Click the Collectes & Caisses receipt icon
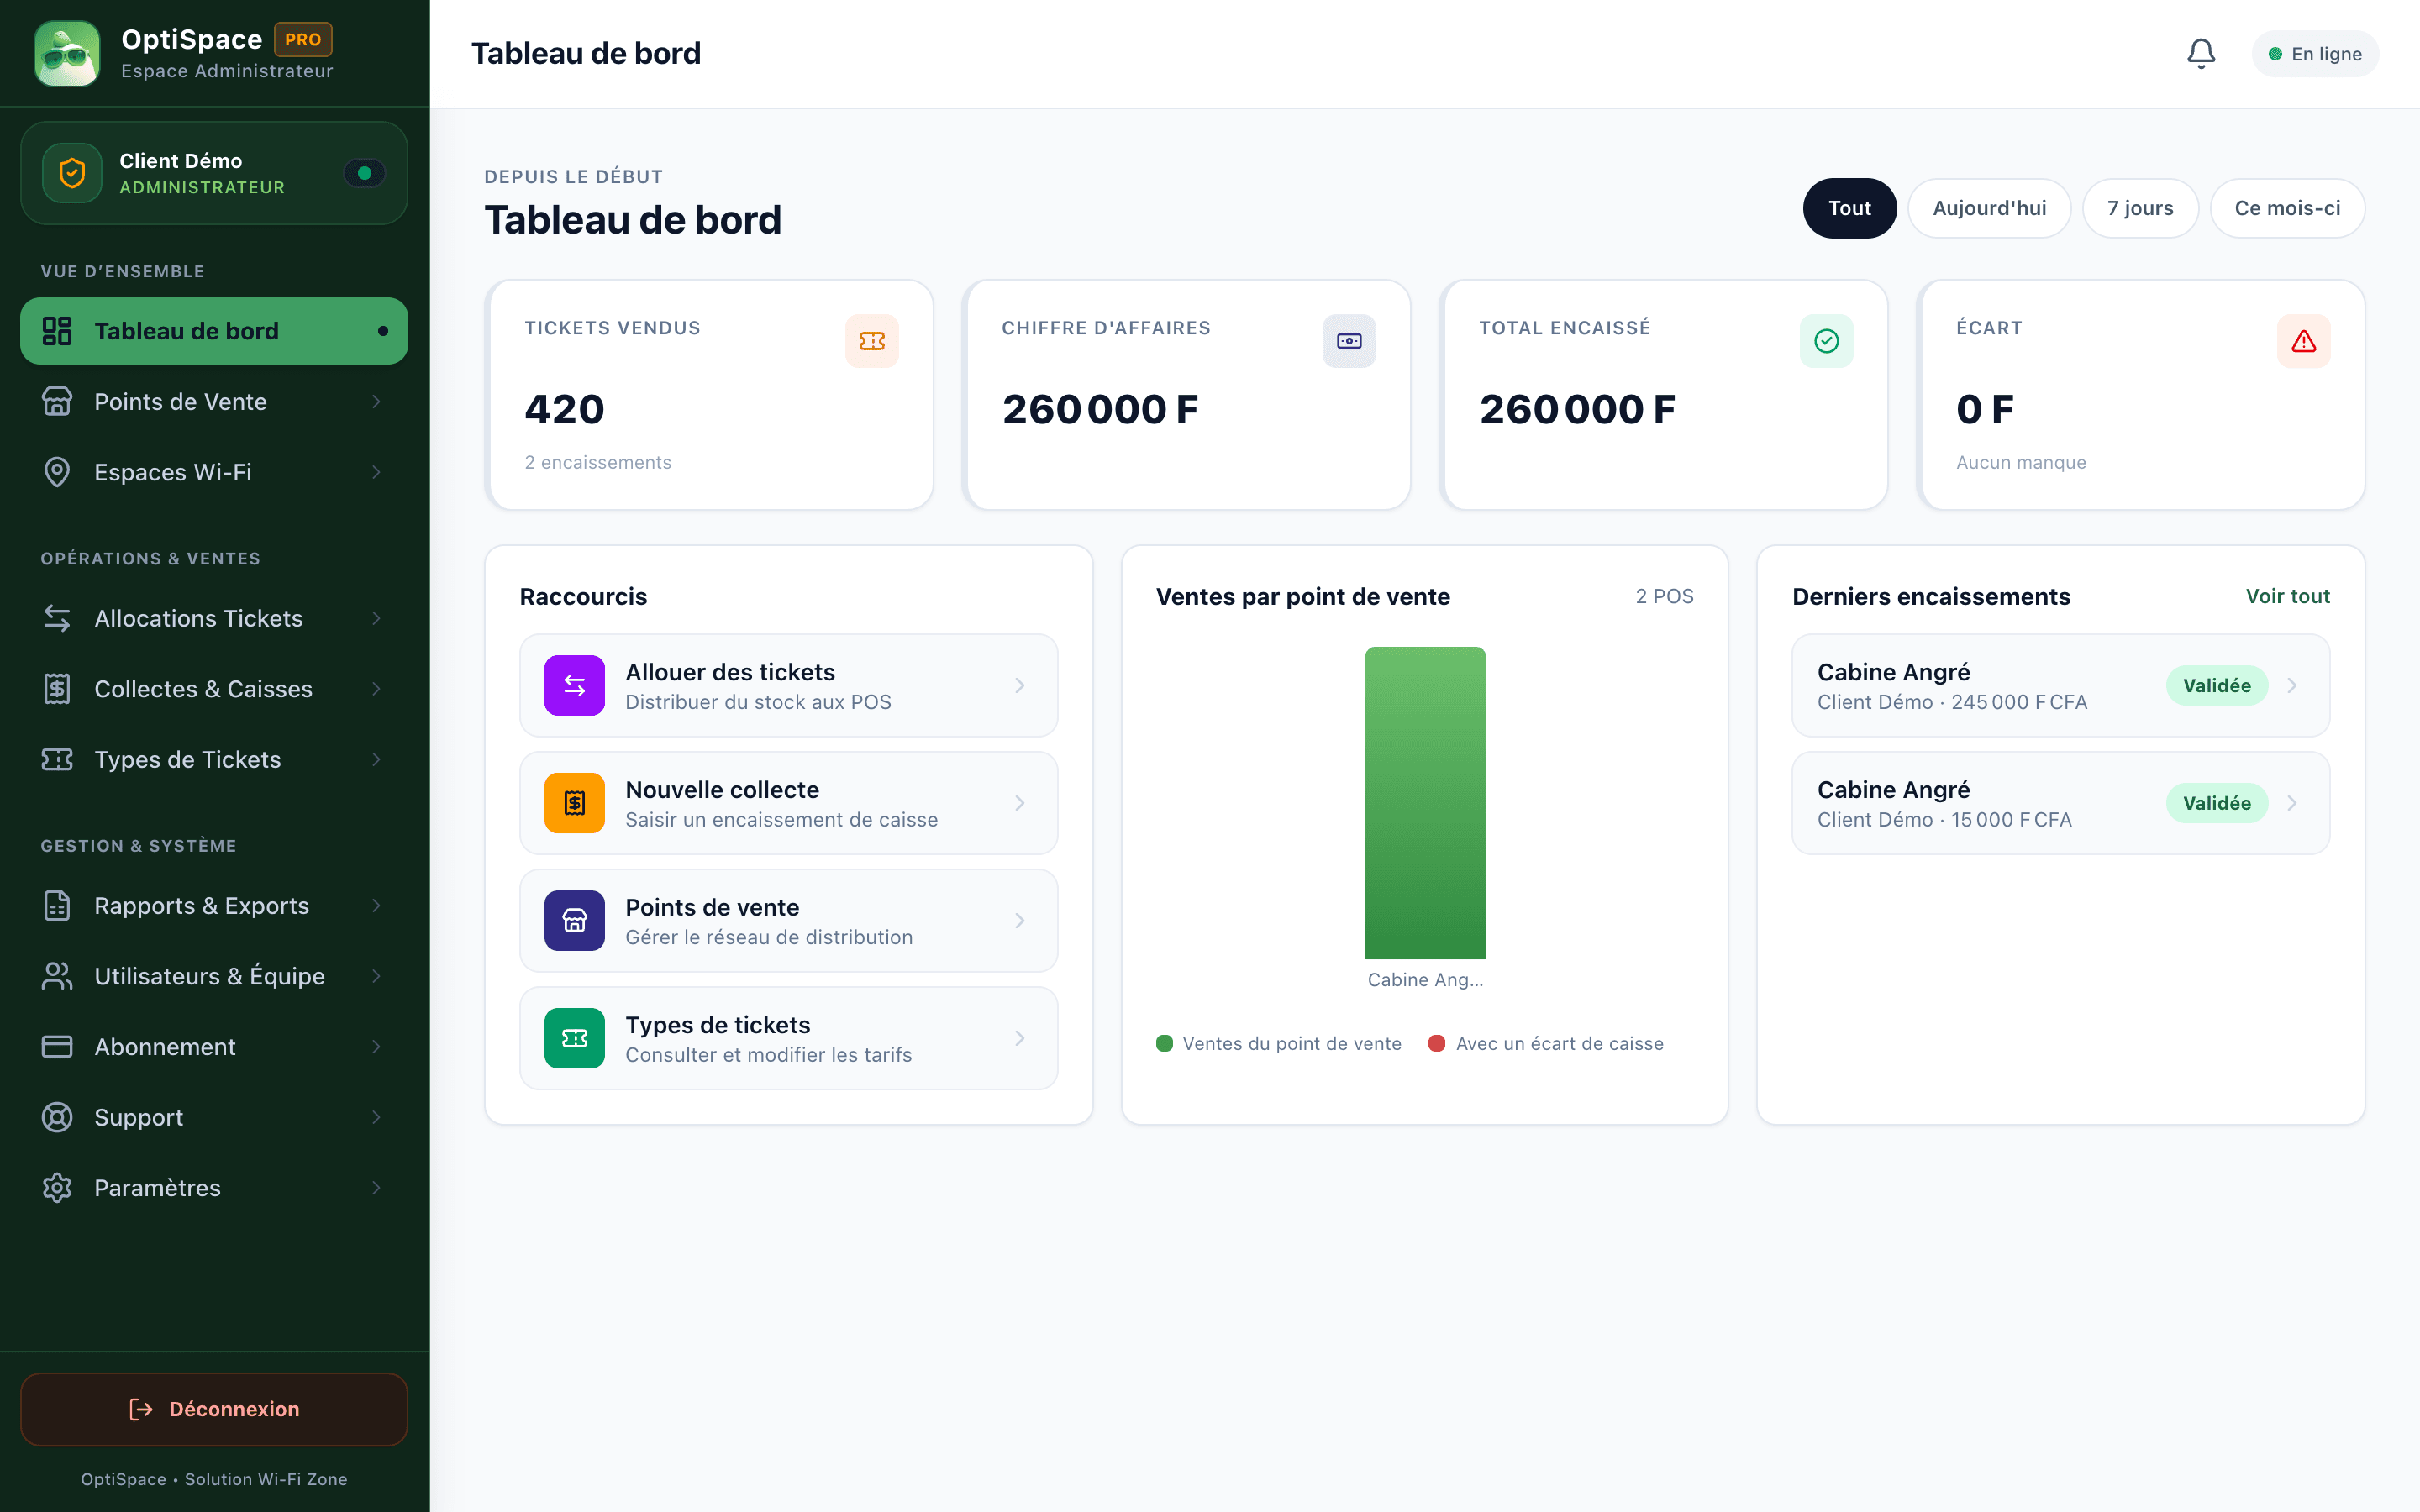 (x=57, y=689)
